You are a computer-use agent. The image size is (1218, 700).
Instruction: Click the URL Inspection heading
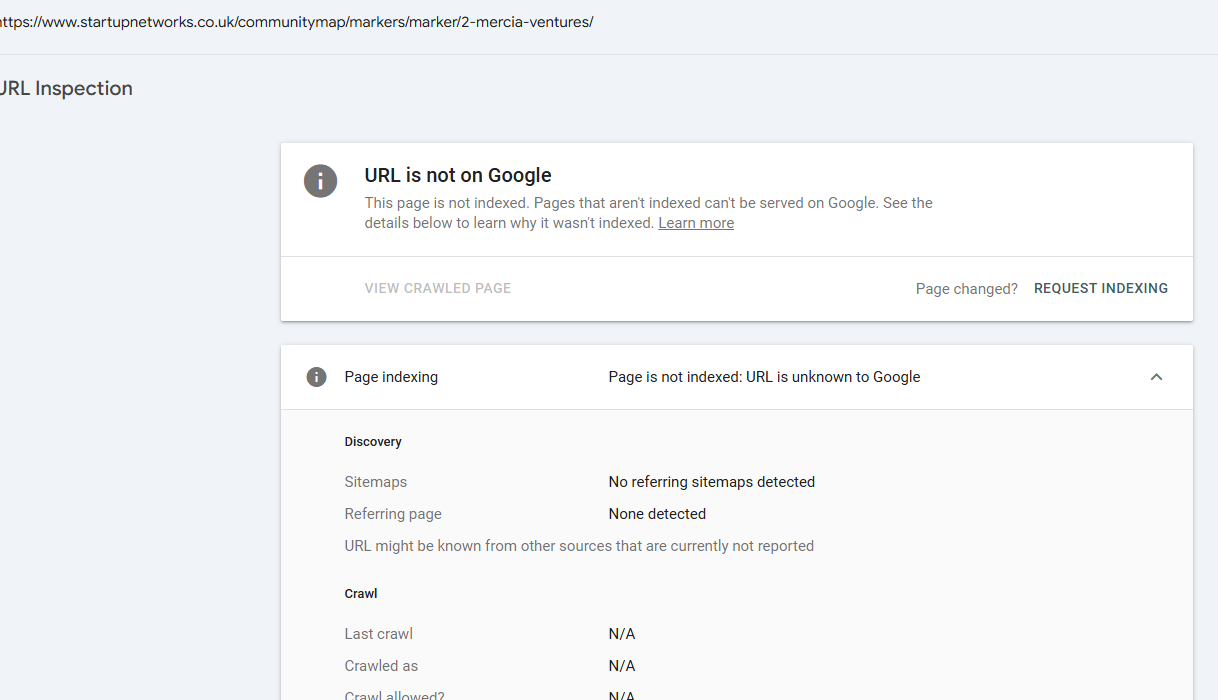tap(66, 88)
